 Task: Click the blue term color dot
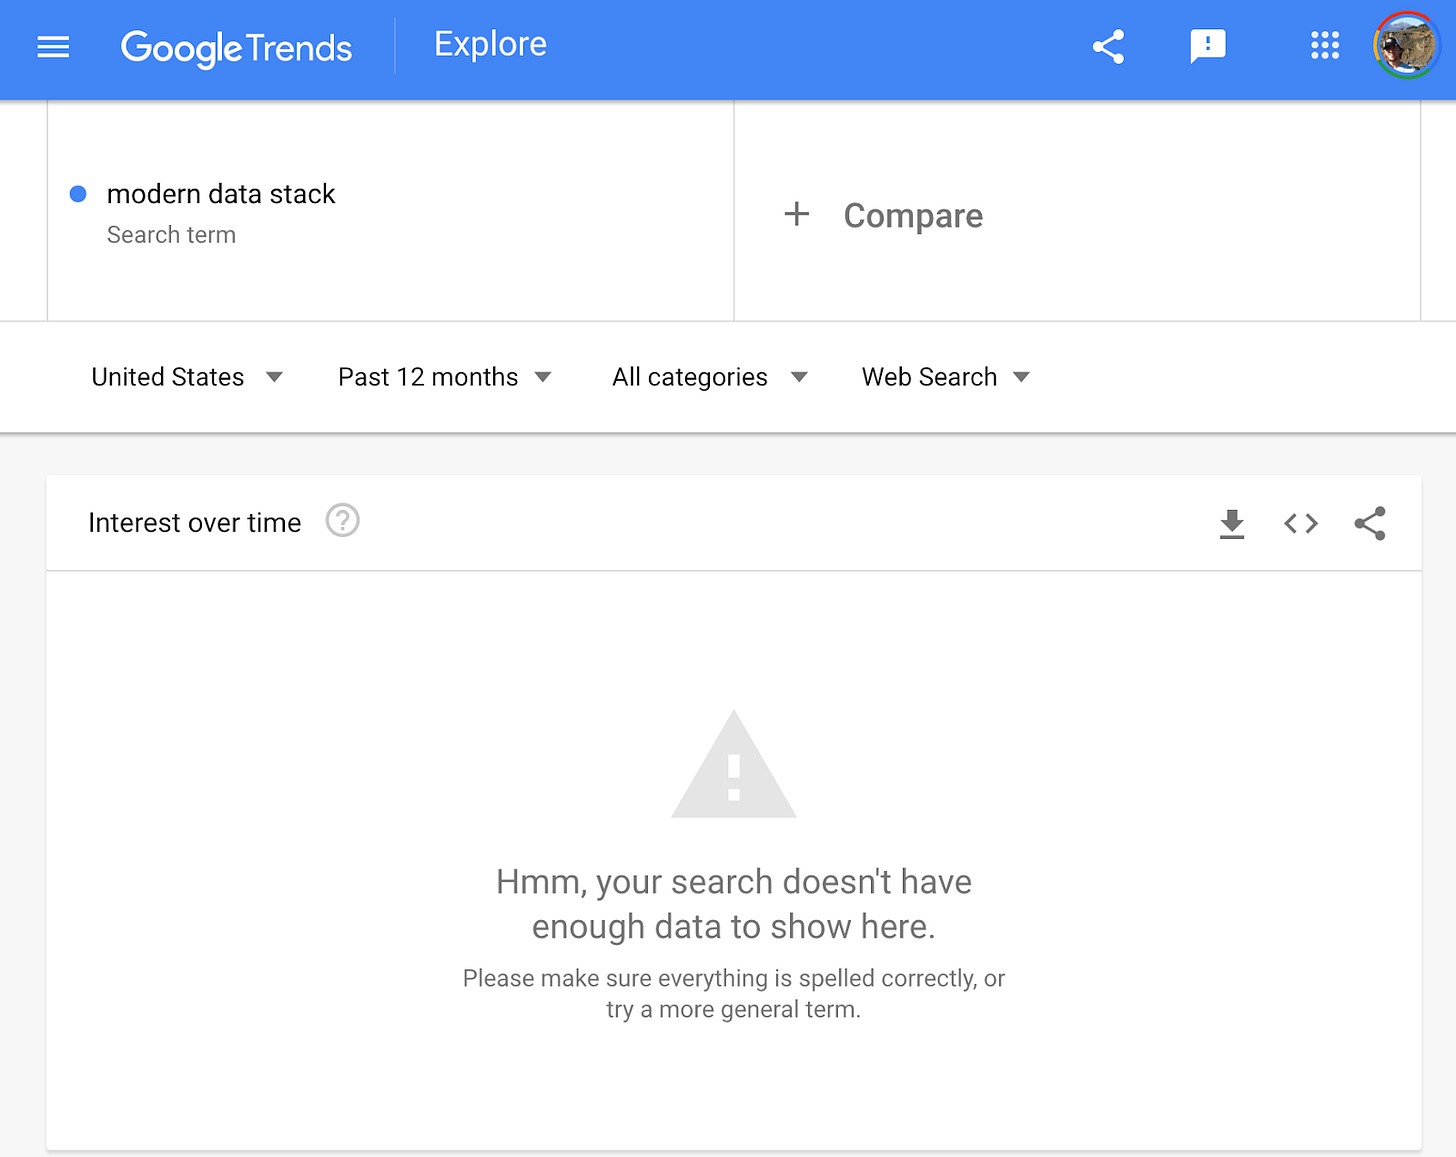(x=78, y=194)
